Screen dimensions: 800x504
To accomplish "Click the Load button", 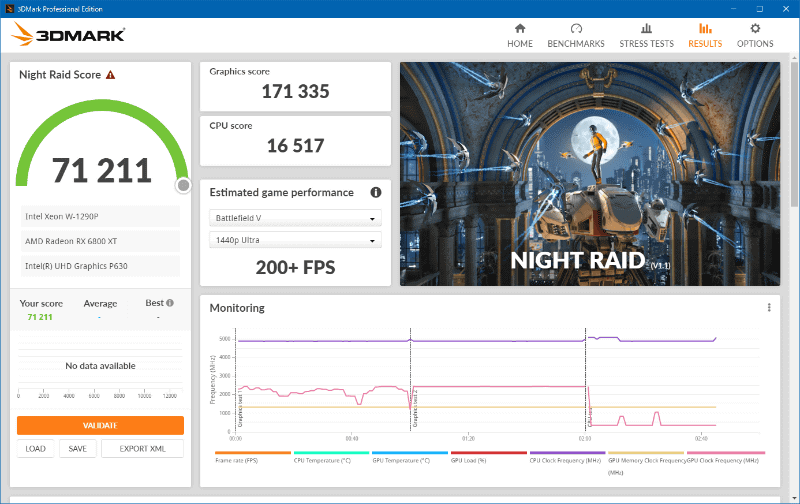I will pos(35,448).
